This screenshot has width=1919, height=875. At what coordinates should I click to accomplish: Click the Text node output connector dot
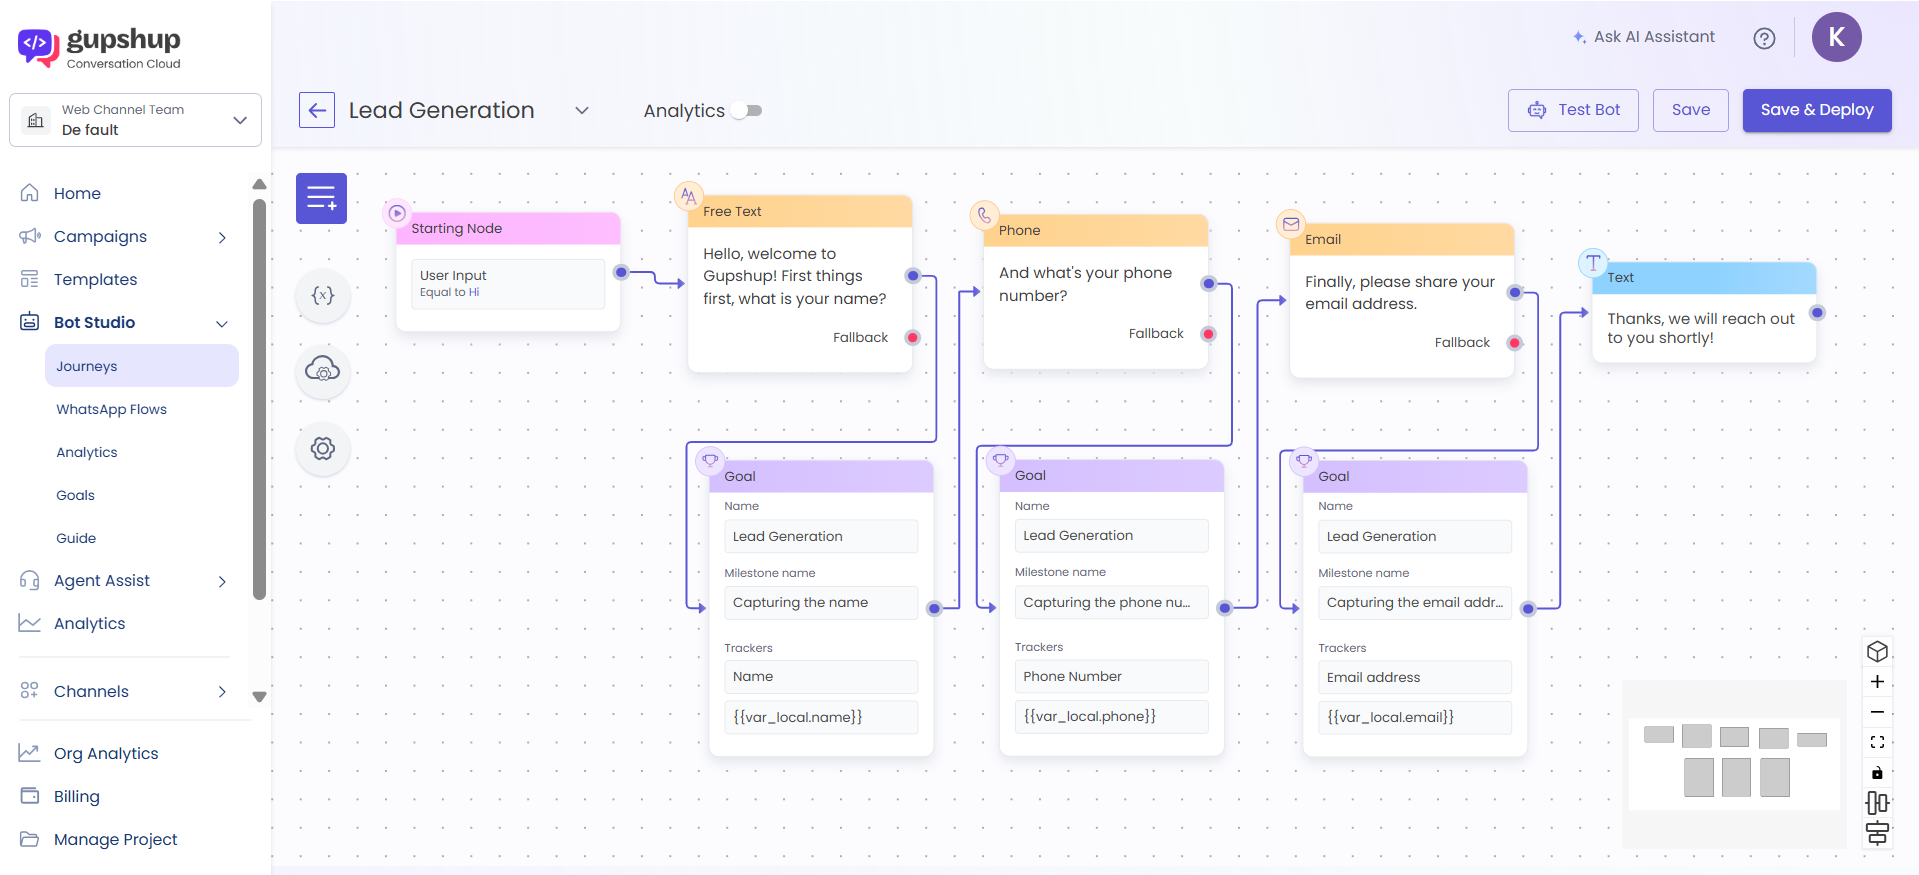pos(1817,313)
